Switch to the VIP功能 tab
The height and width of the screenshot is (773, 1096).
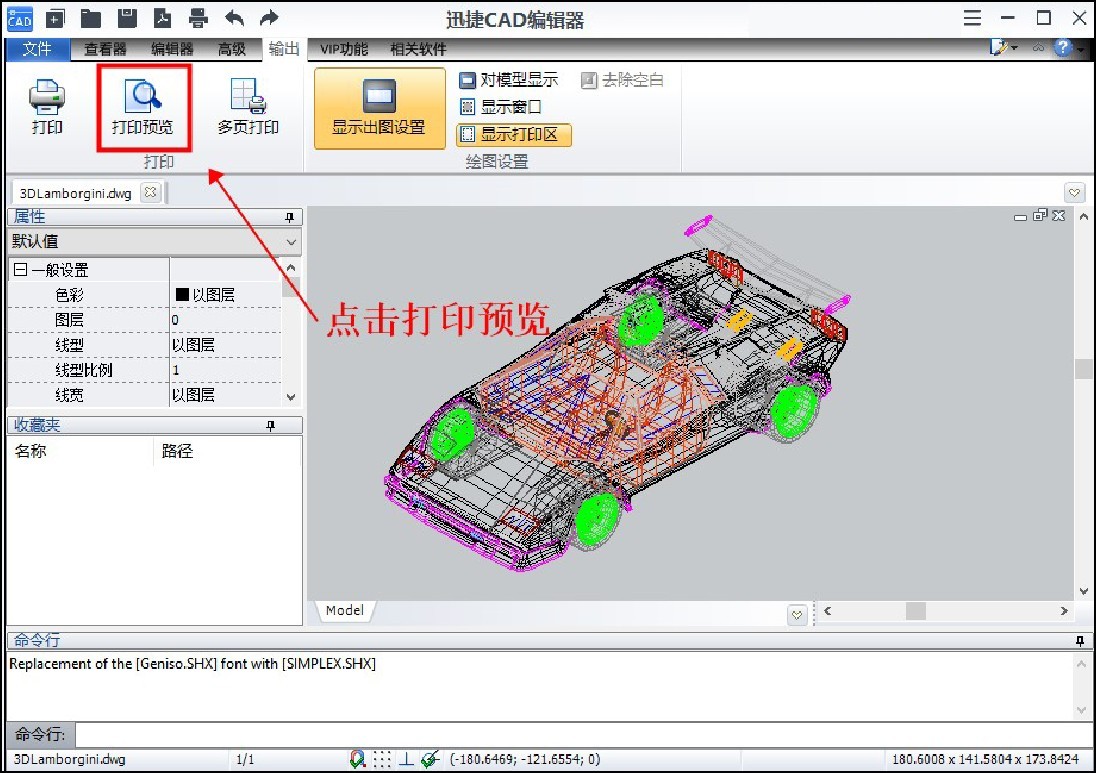pyautogui.click(x=343, y=49)
